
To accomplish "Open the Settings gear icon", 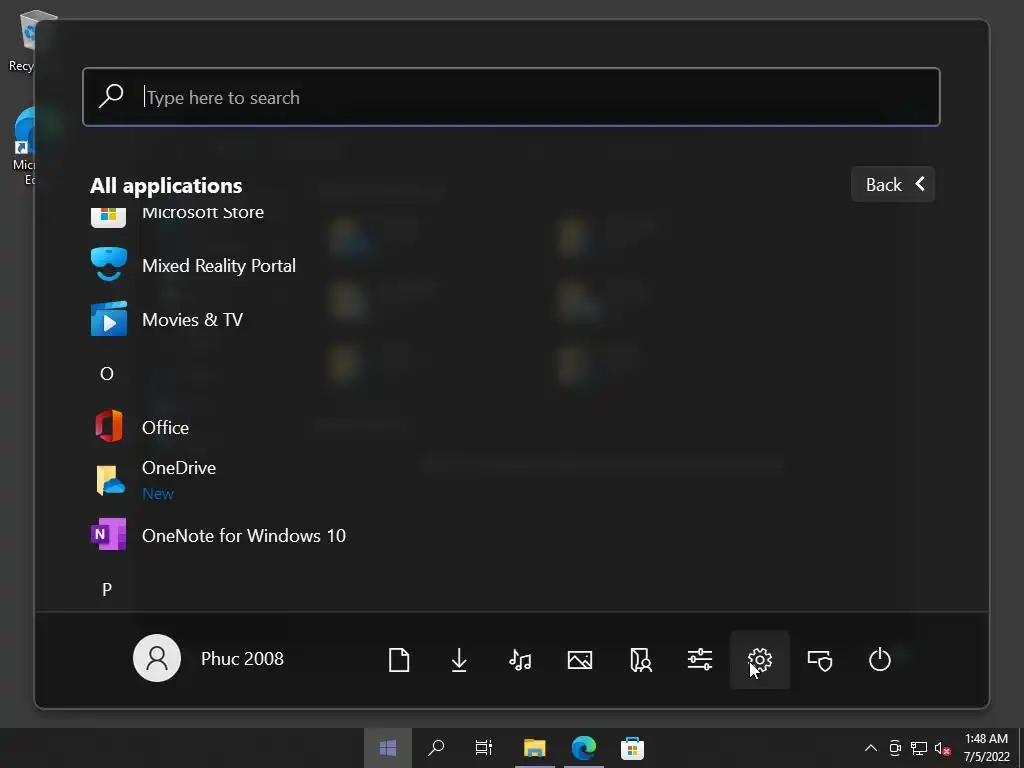I will (760, 660).
